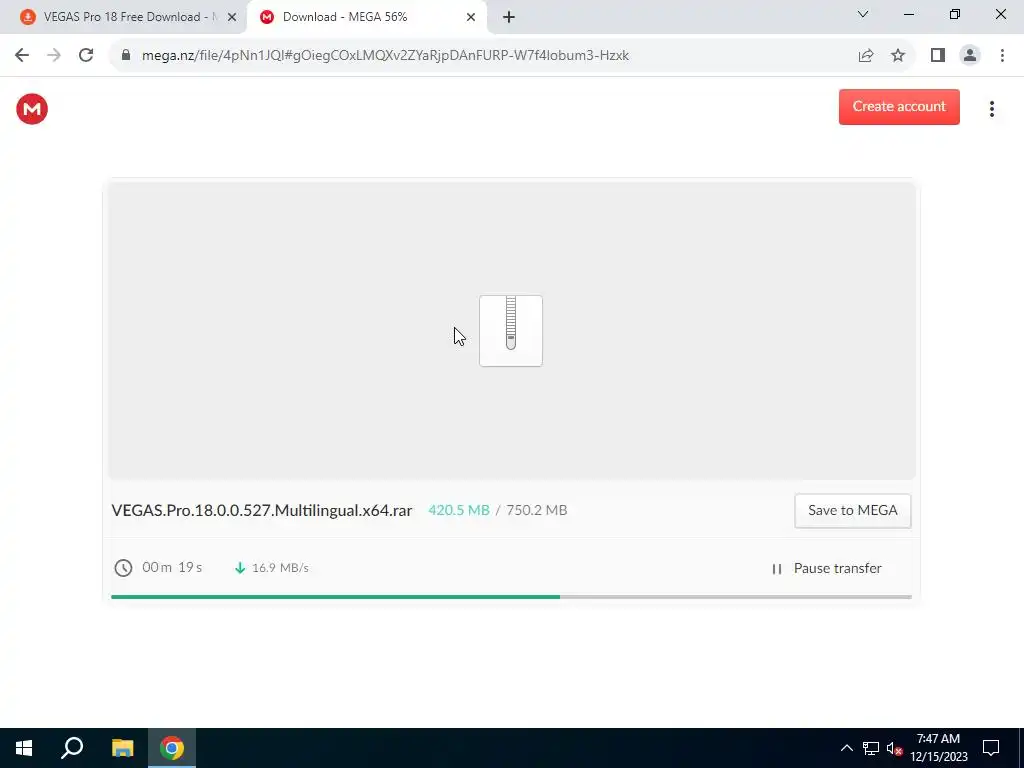Open Windows taskbar search

pos(72,748)
